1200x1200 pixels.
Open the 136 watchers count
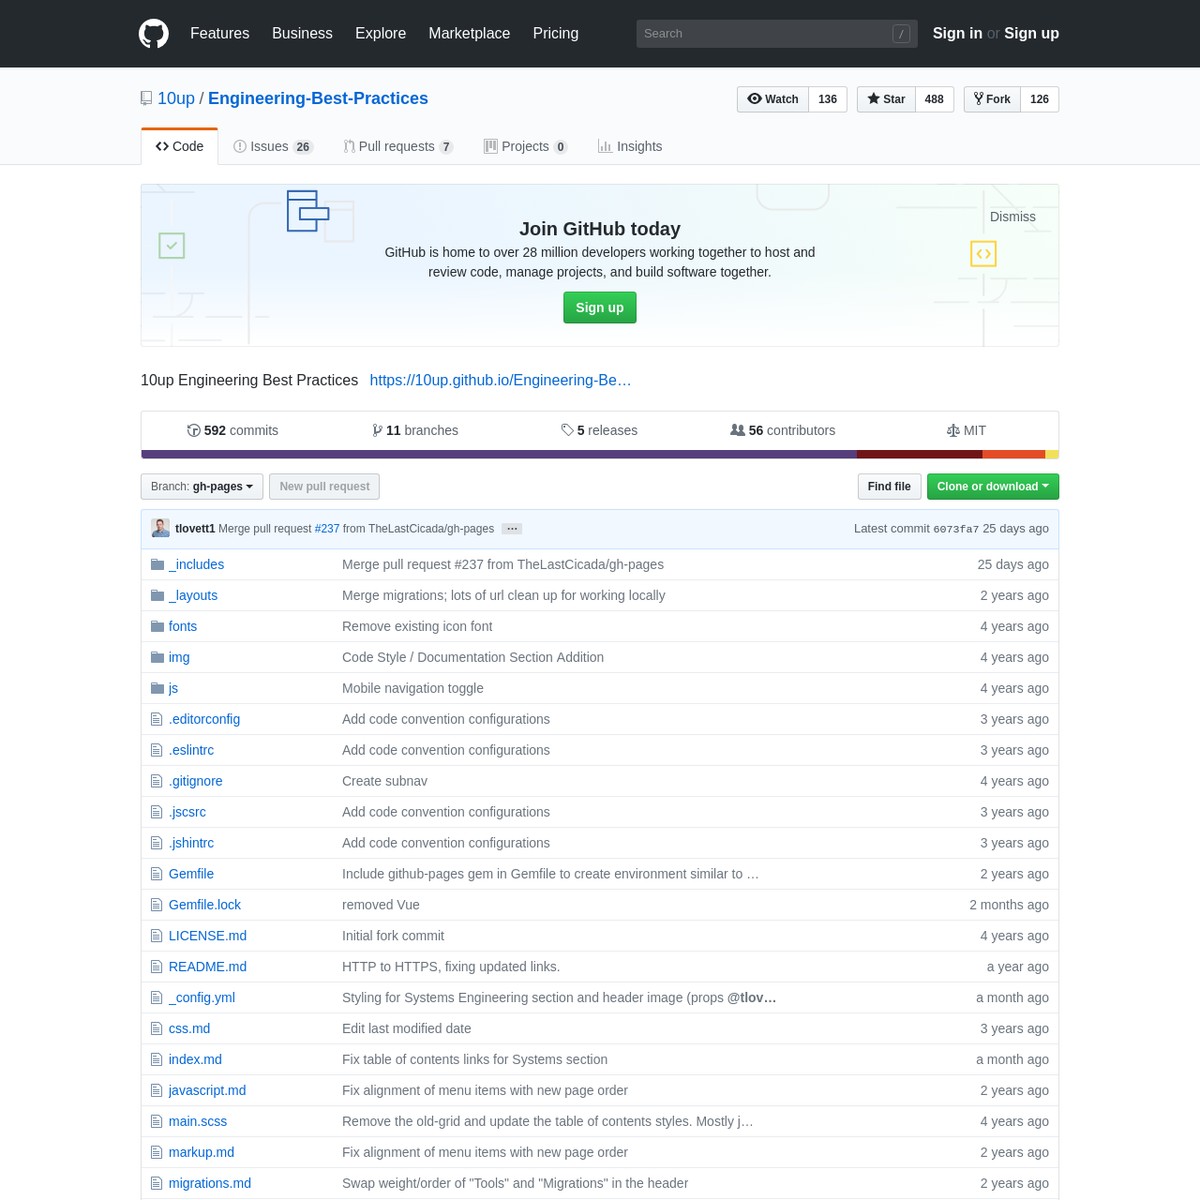[828, 99]
